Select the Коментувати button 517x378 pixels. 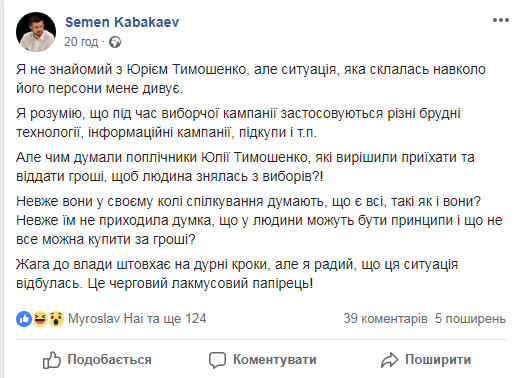263,360
